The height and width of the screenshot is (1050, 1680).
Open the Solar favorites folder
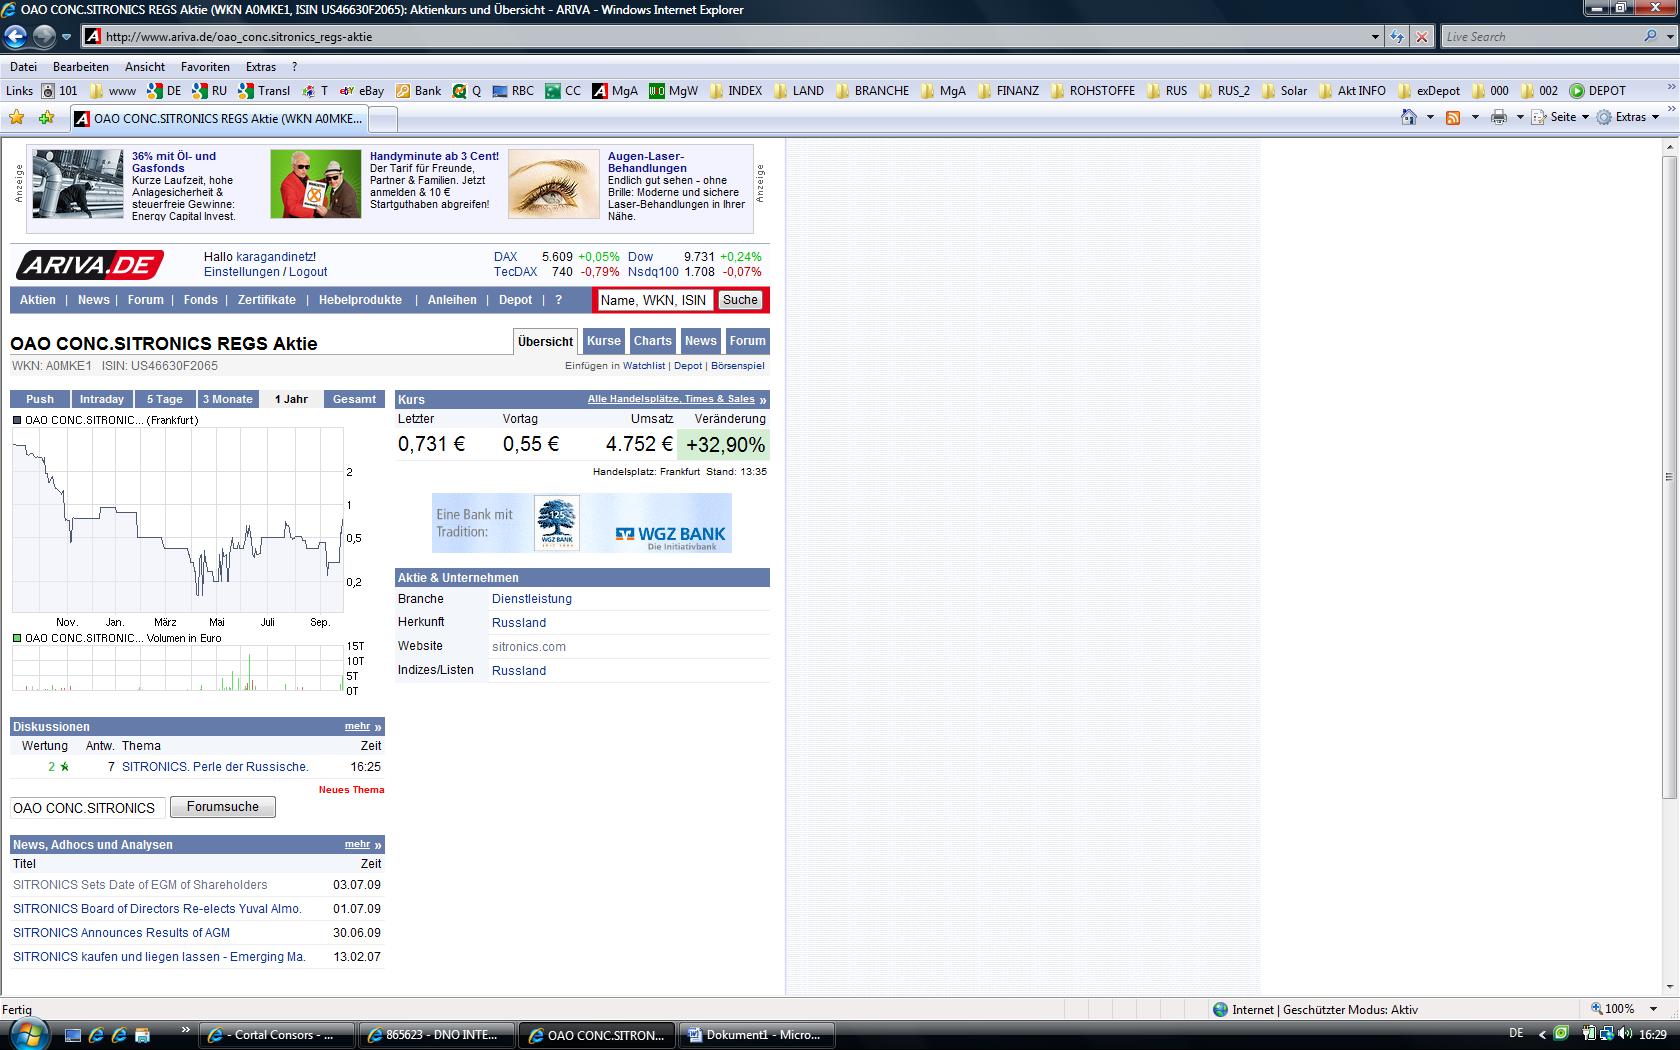pos(1284,91)
